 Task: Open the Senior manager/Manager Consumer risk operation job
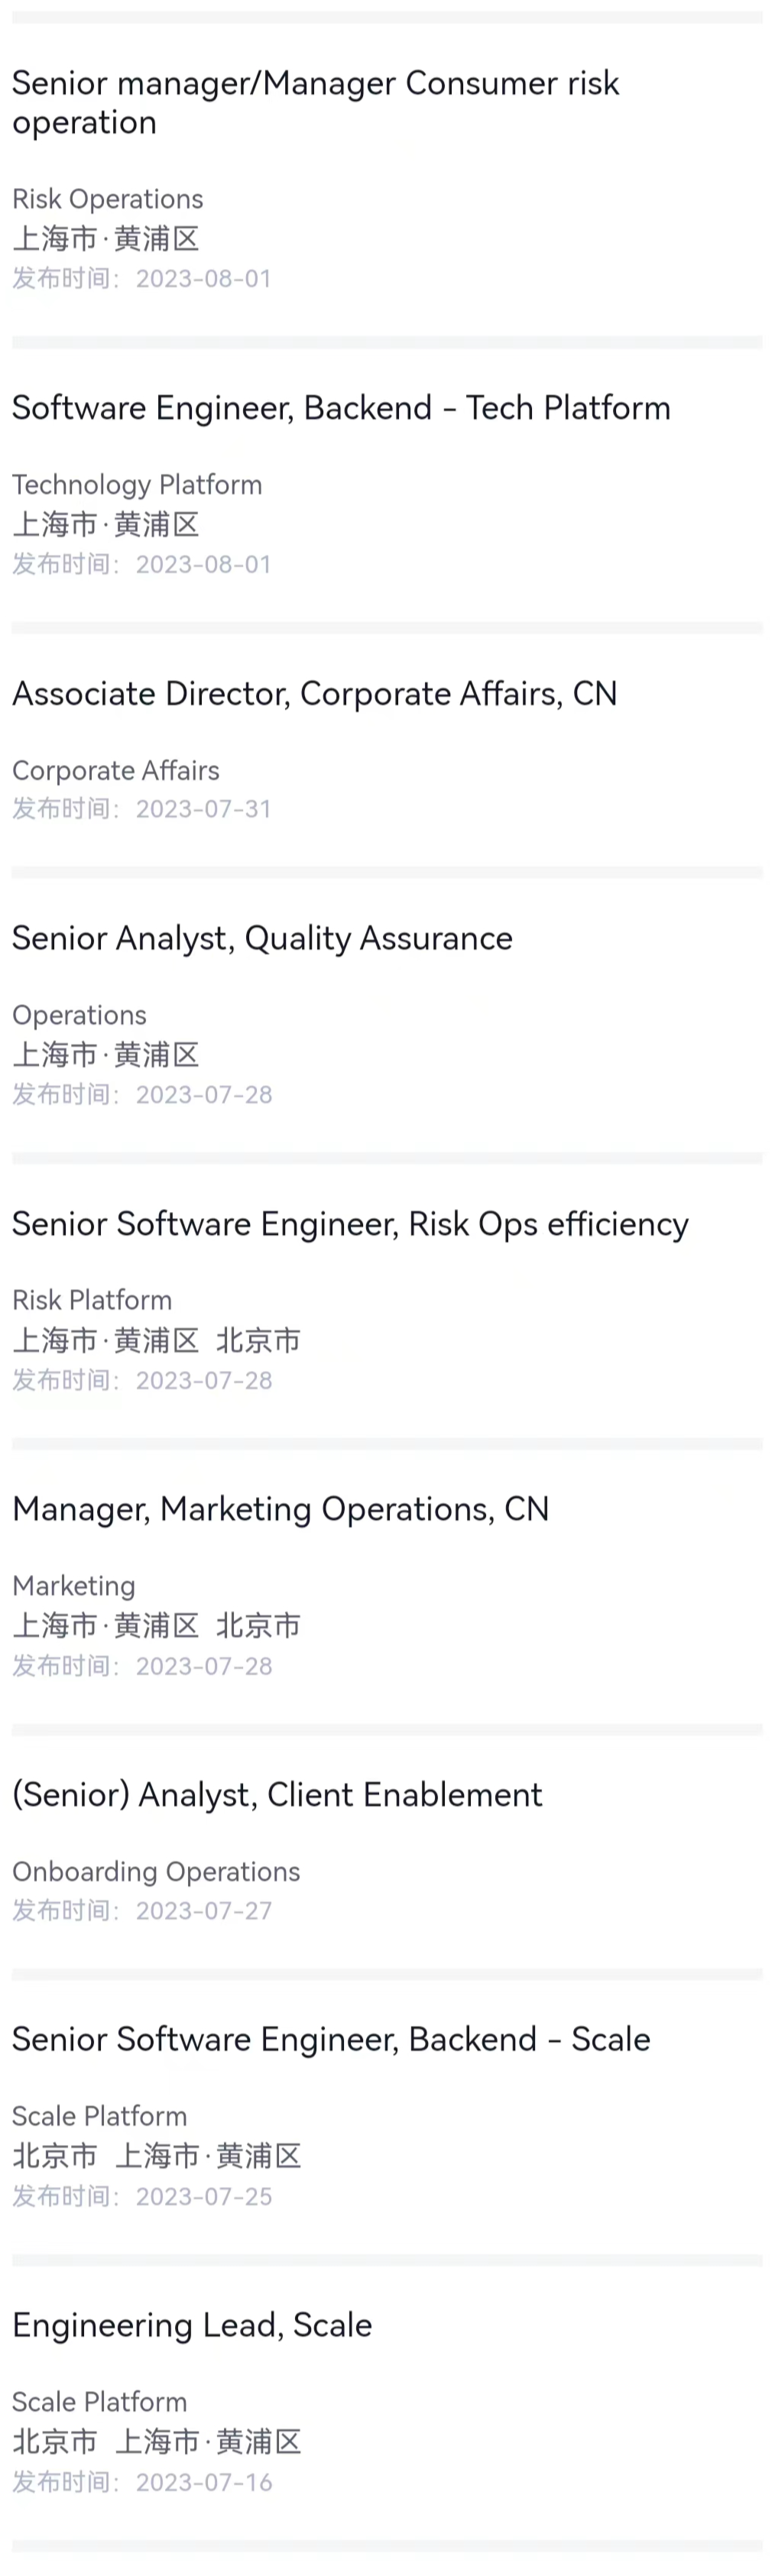click(315, 102)
